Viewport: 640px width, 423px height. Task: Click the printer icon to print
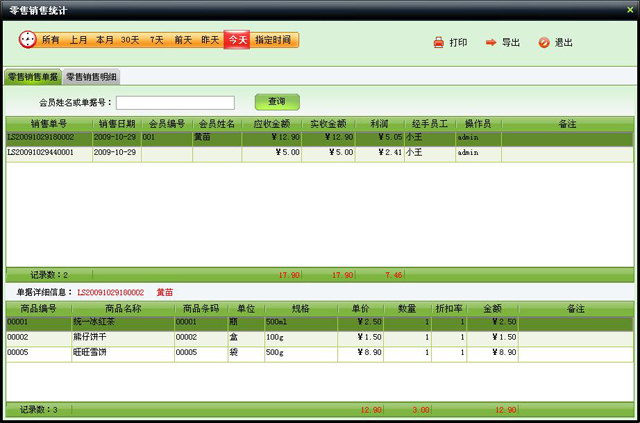click(438, 43)
